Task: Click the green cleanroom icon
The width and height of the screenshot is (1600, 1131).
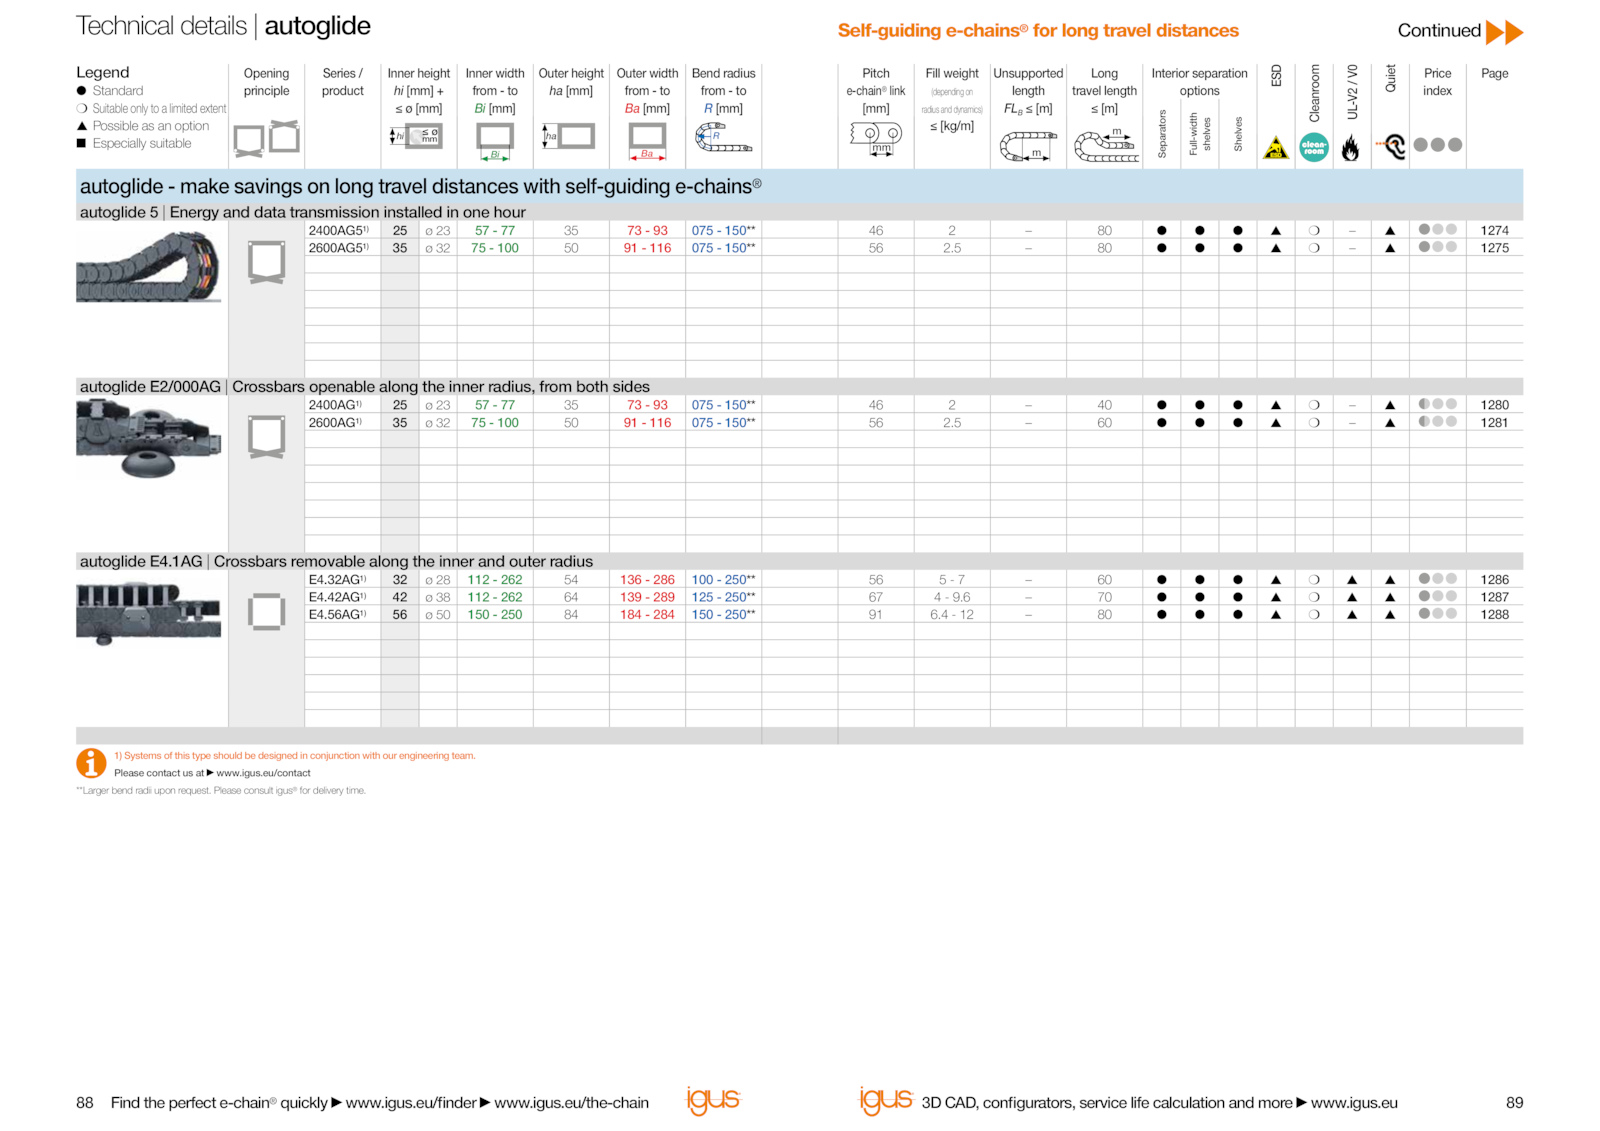Action: [1314, 147]
